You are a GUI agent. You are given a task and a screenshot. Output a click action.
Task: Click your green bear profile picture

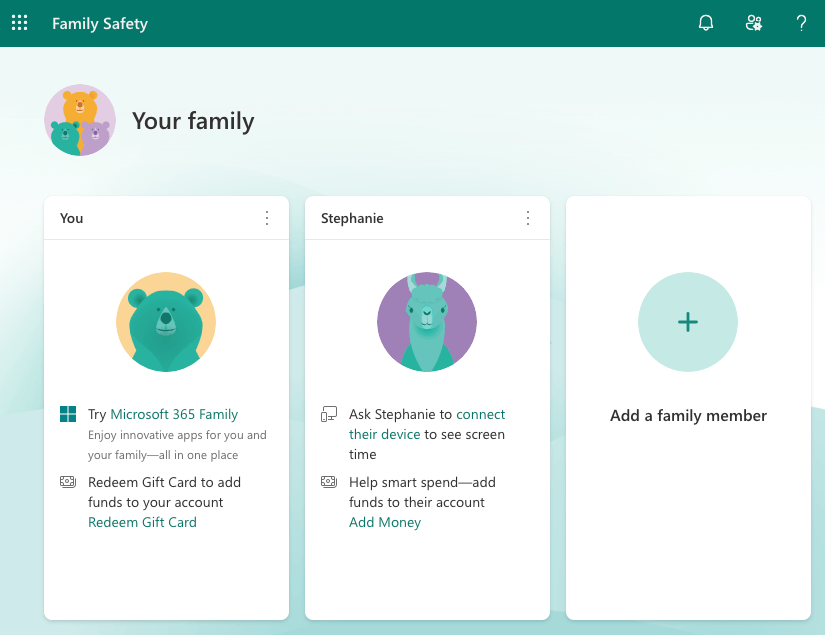(x=166, y=322)
